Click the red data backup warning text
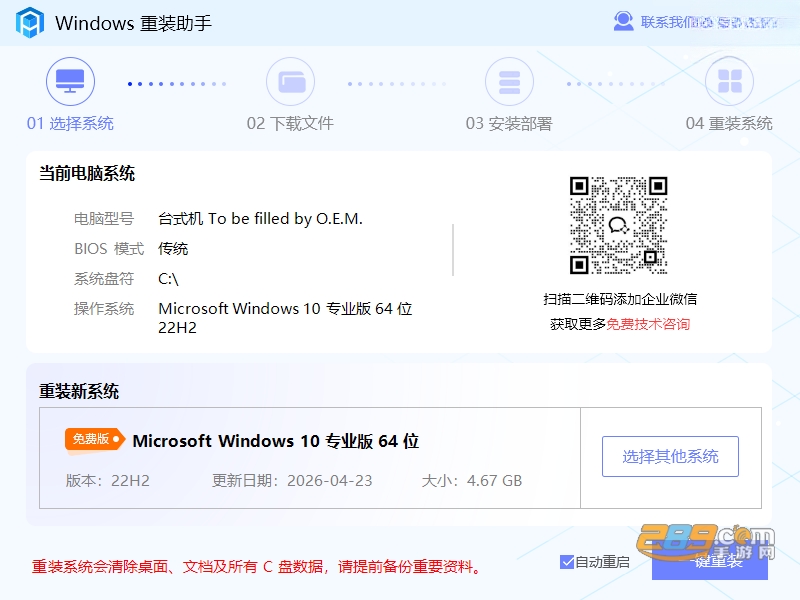This screenshot has width=800, height=600. click(257, 566)
